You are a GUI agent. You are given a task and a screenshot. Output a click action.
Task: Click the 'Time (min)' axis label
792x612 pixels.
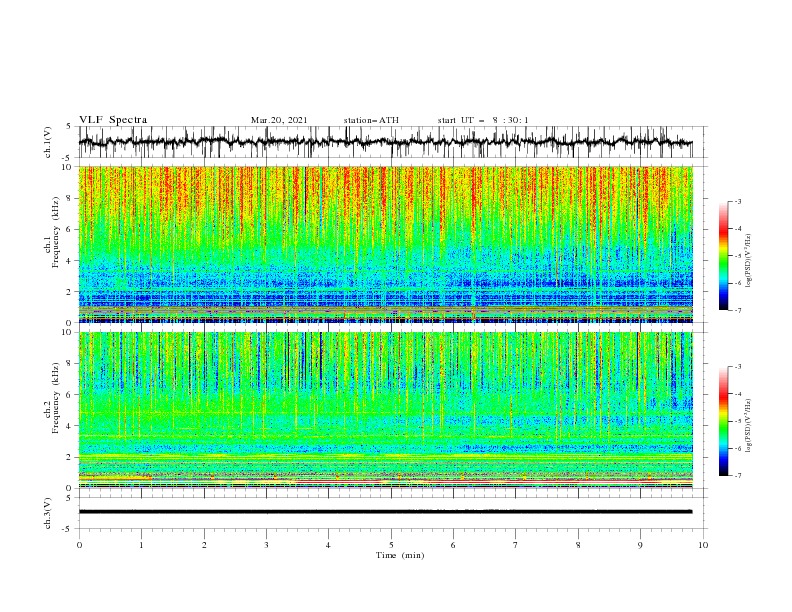400,555
